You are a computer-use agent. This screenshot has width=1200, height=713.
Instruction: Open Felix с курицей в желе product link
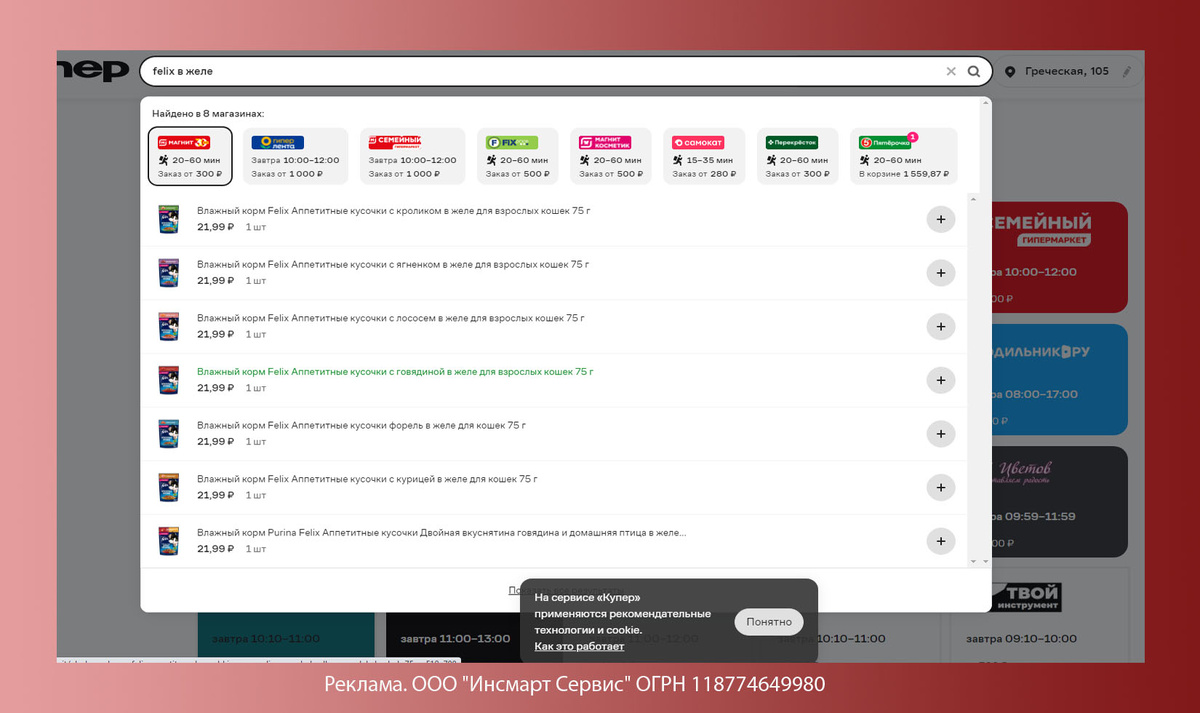(x=367, y=479)
